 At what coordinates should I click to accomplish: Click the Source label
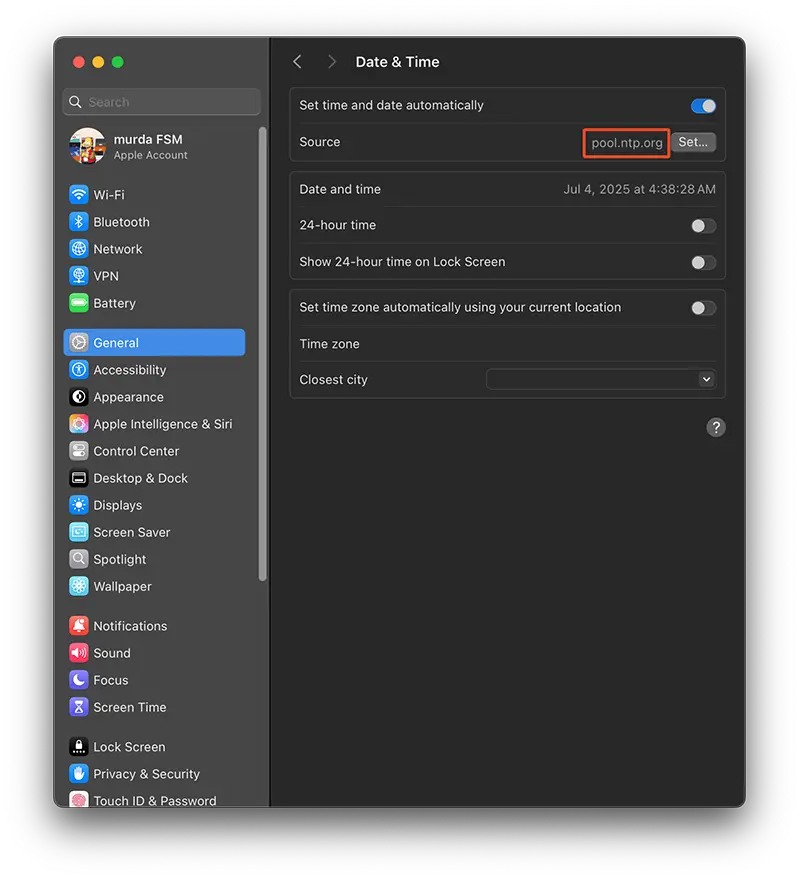click(320, 142)
